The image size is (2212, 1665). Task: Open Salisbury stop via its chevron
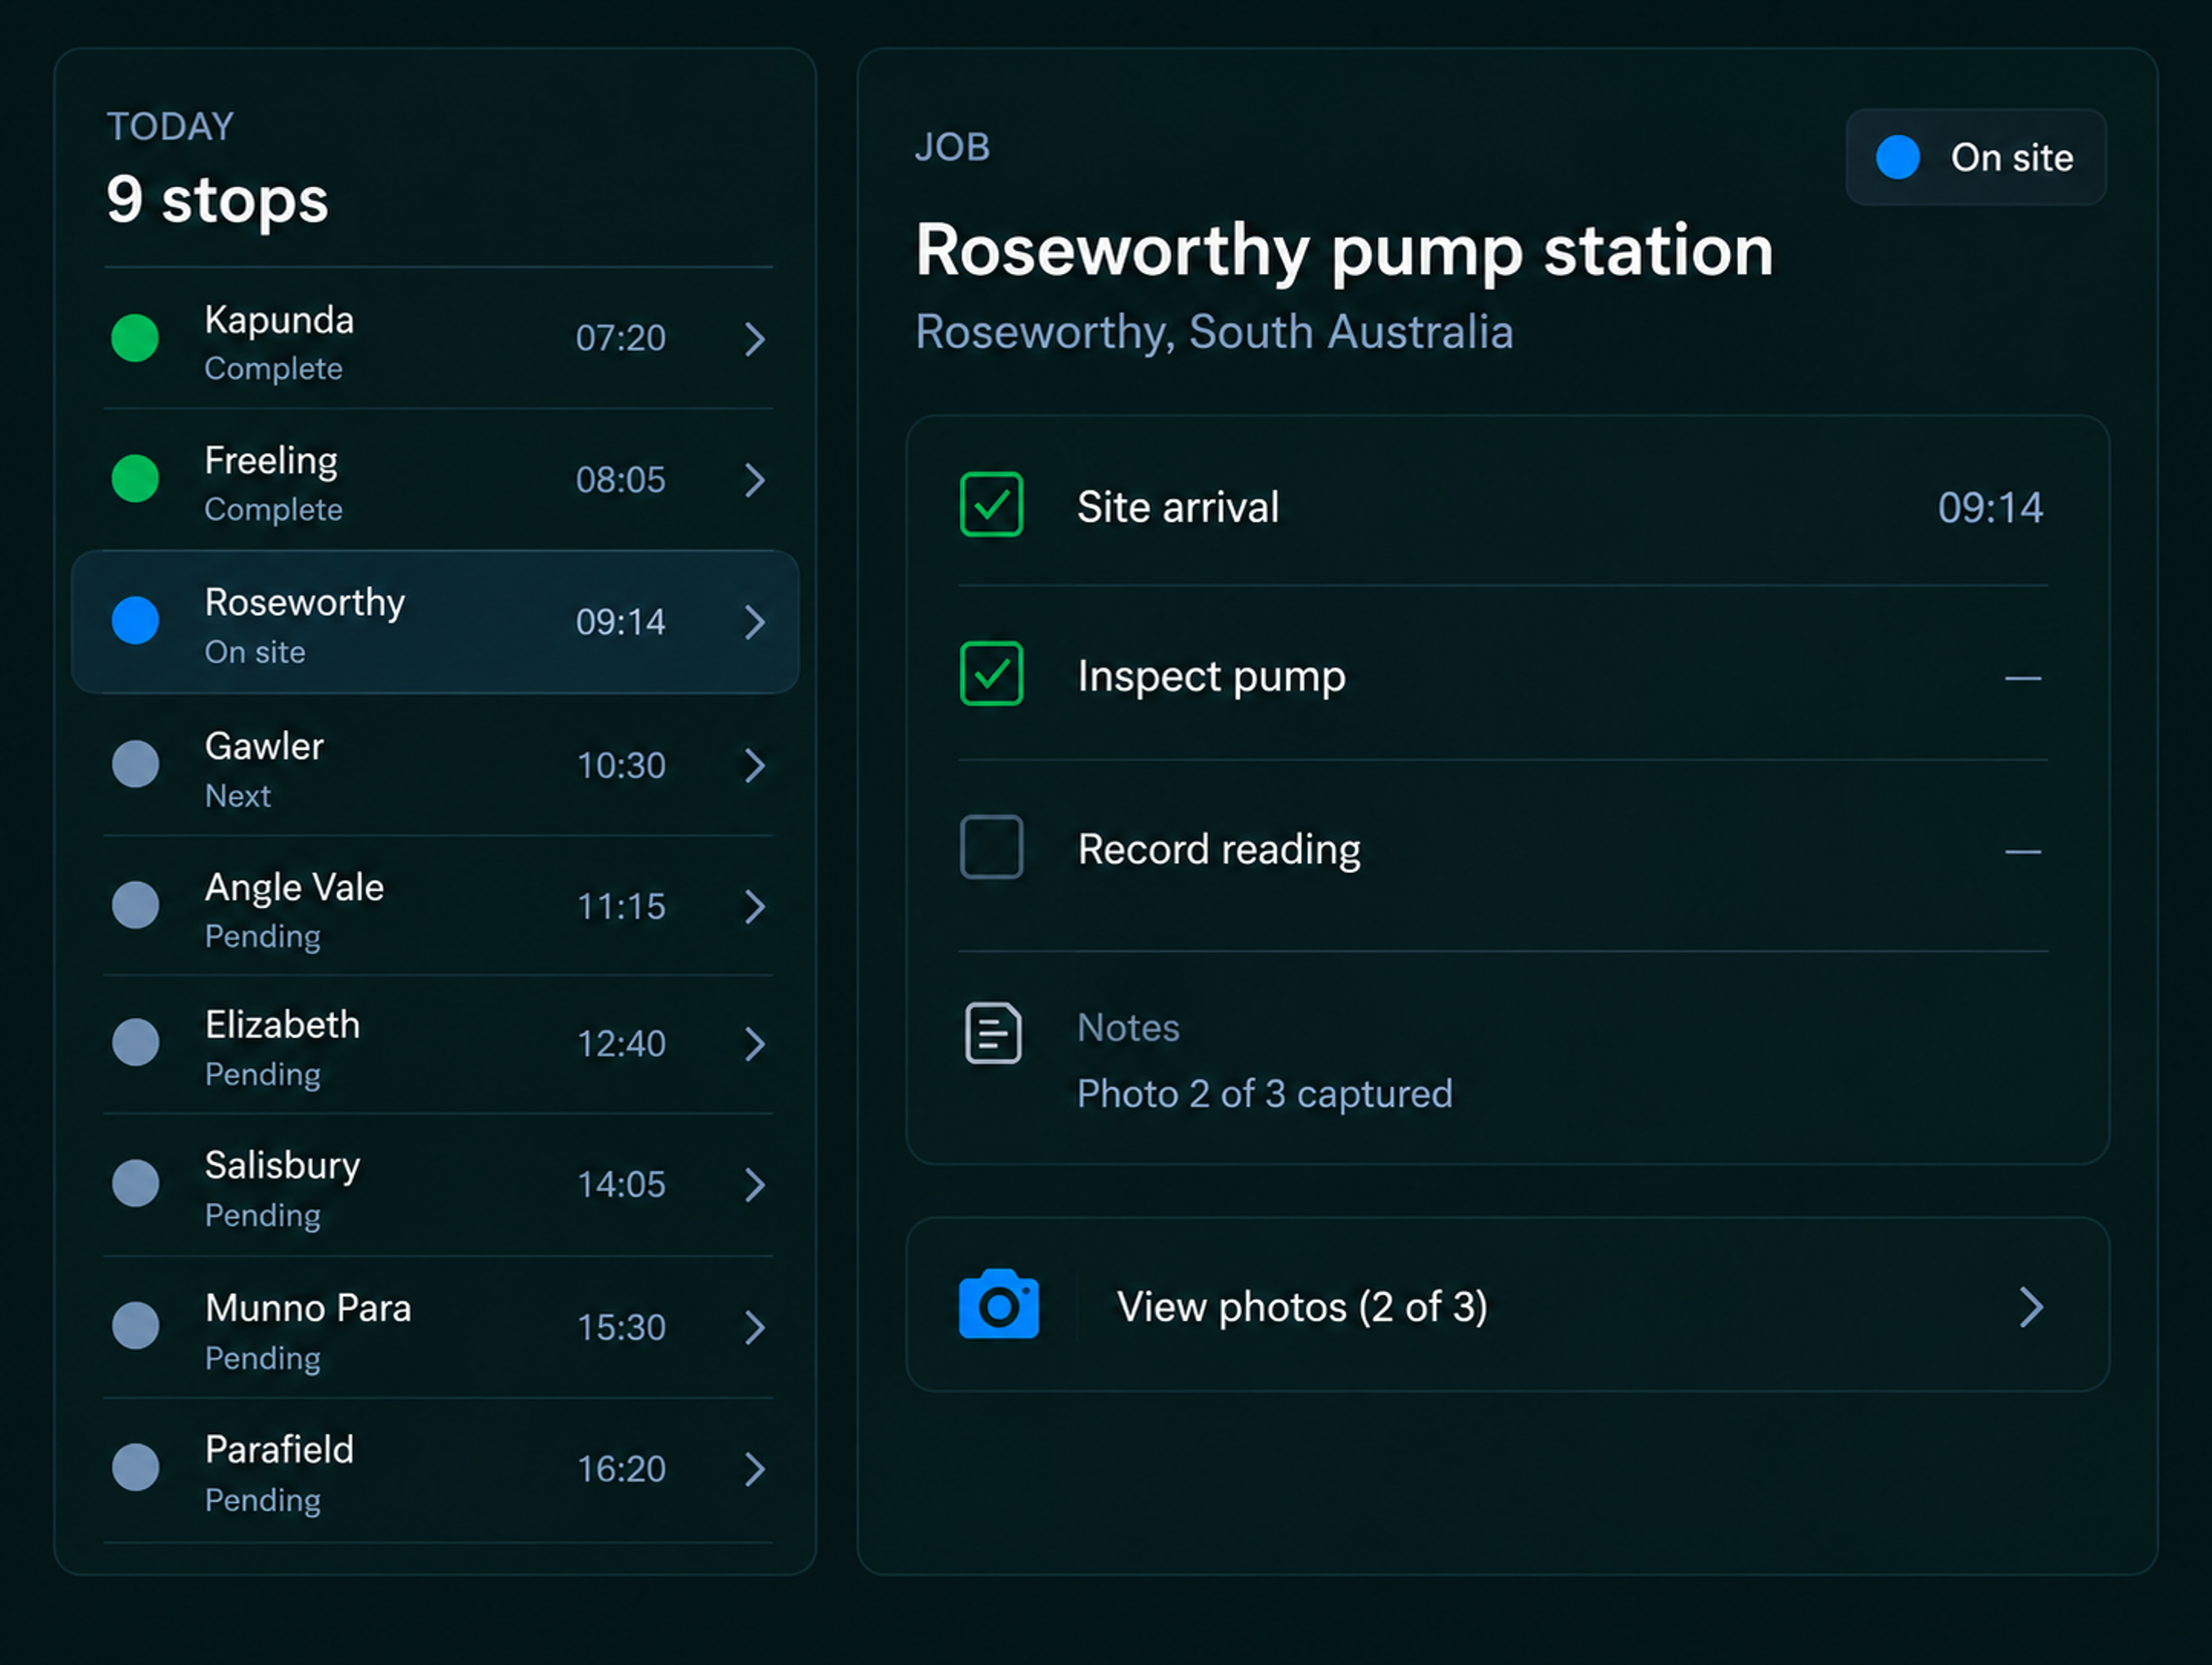click(x=755, y=1185)
